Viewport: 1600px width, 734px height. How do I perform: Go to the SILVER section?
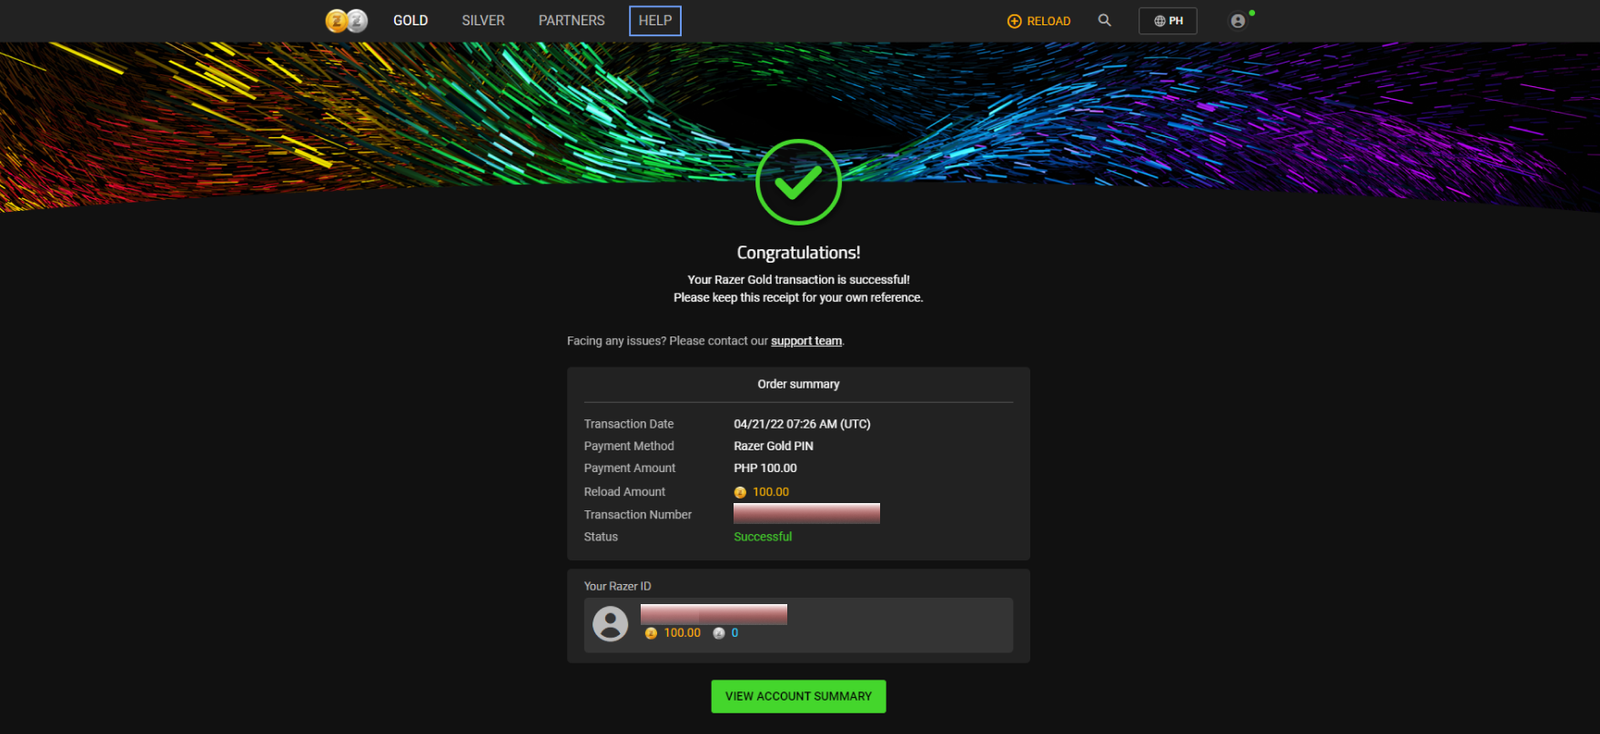(483, 20)
